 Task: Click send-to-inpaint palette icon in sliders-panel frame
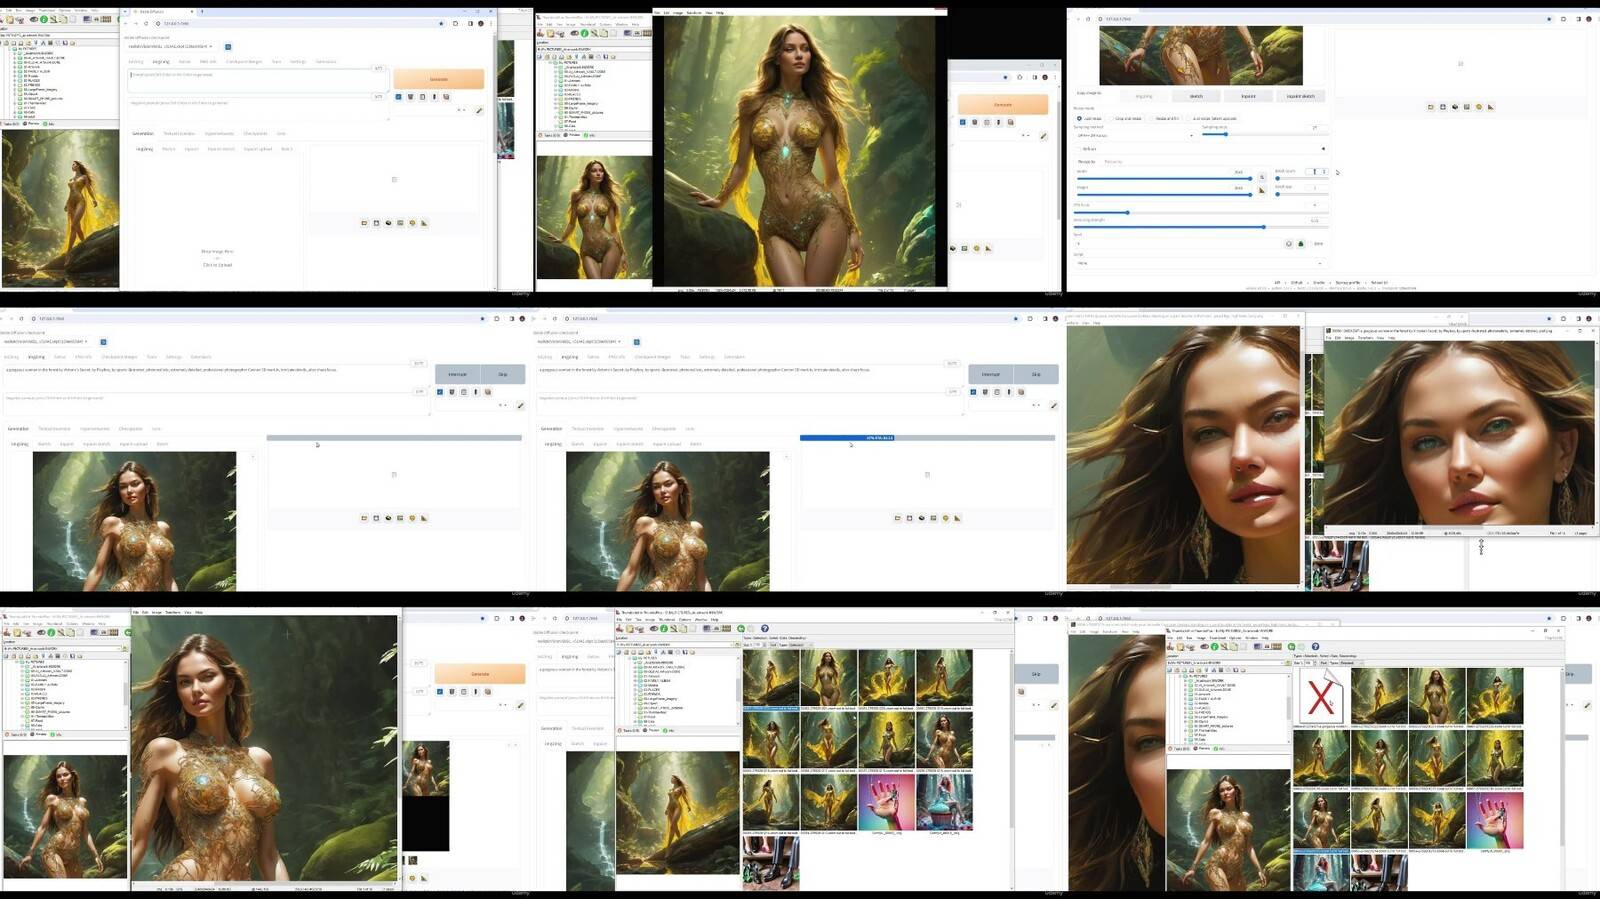click(1478, 107)
